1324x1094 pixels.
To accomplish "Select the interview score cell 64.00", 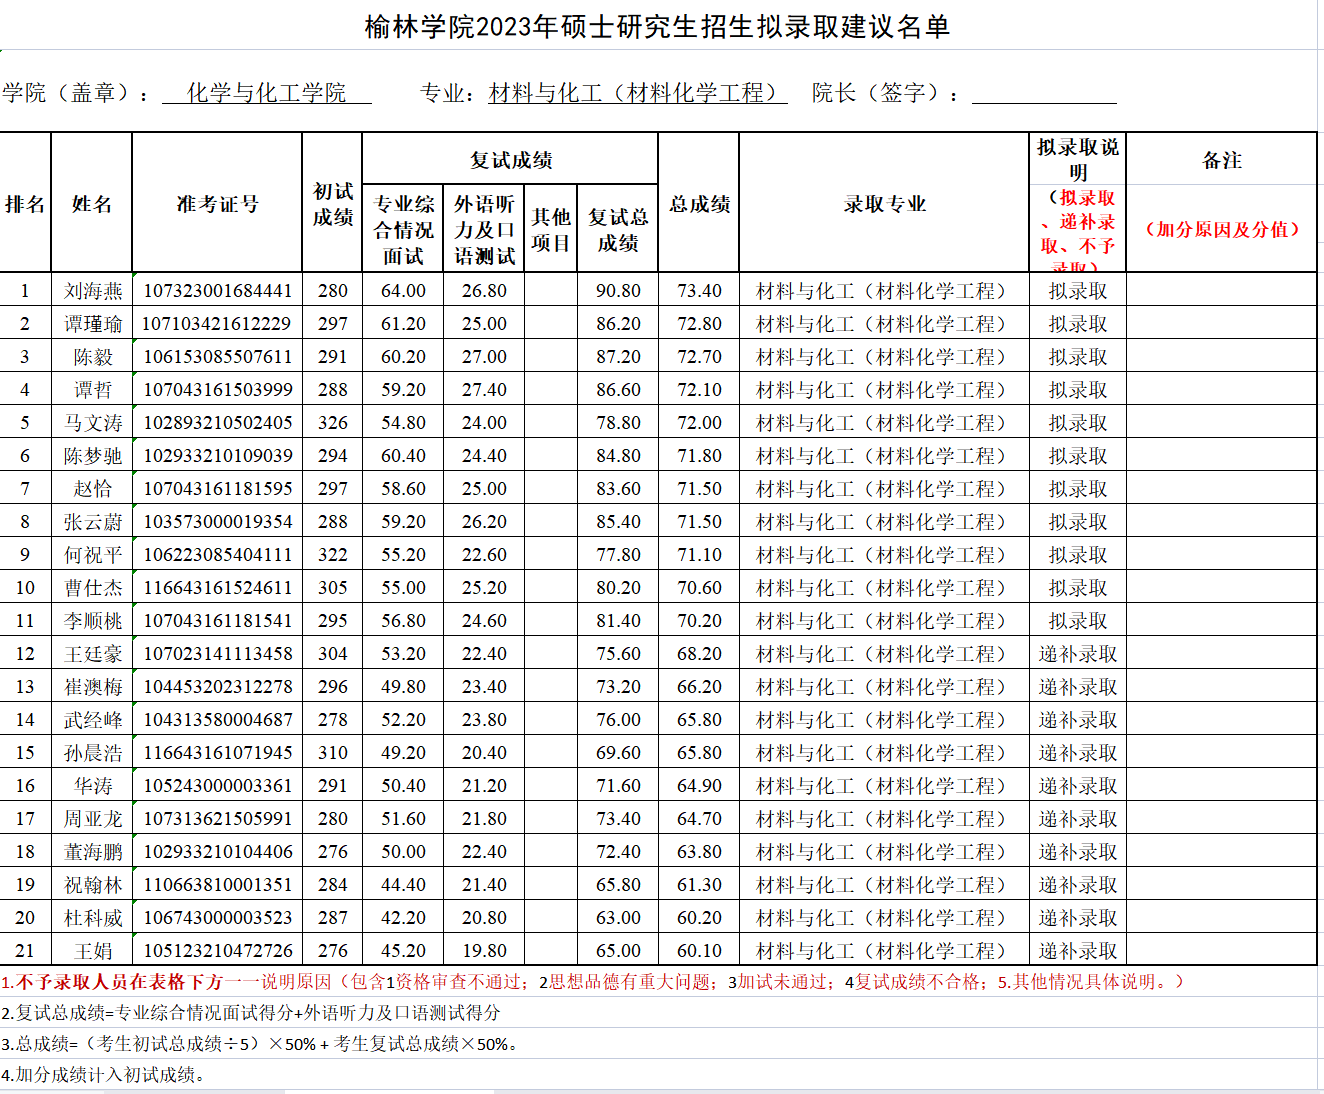I will pos(403,291).
